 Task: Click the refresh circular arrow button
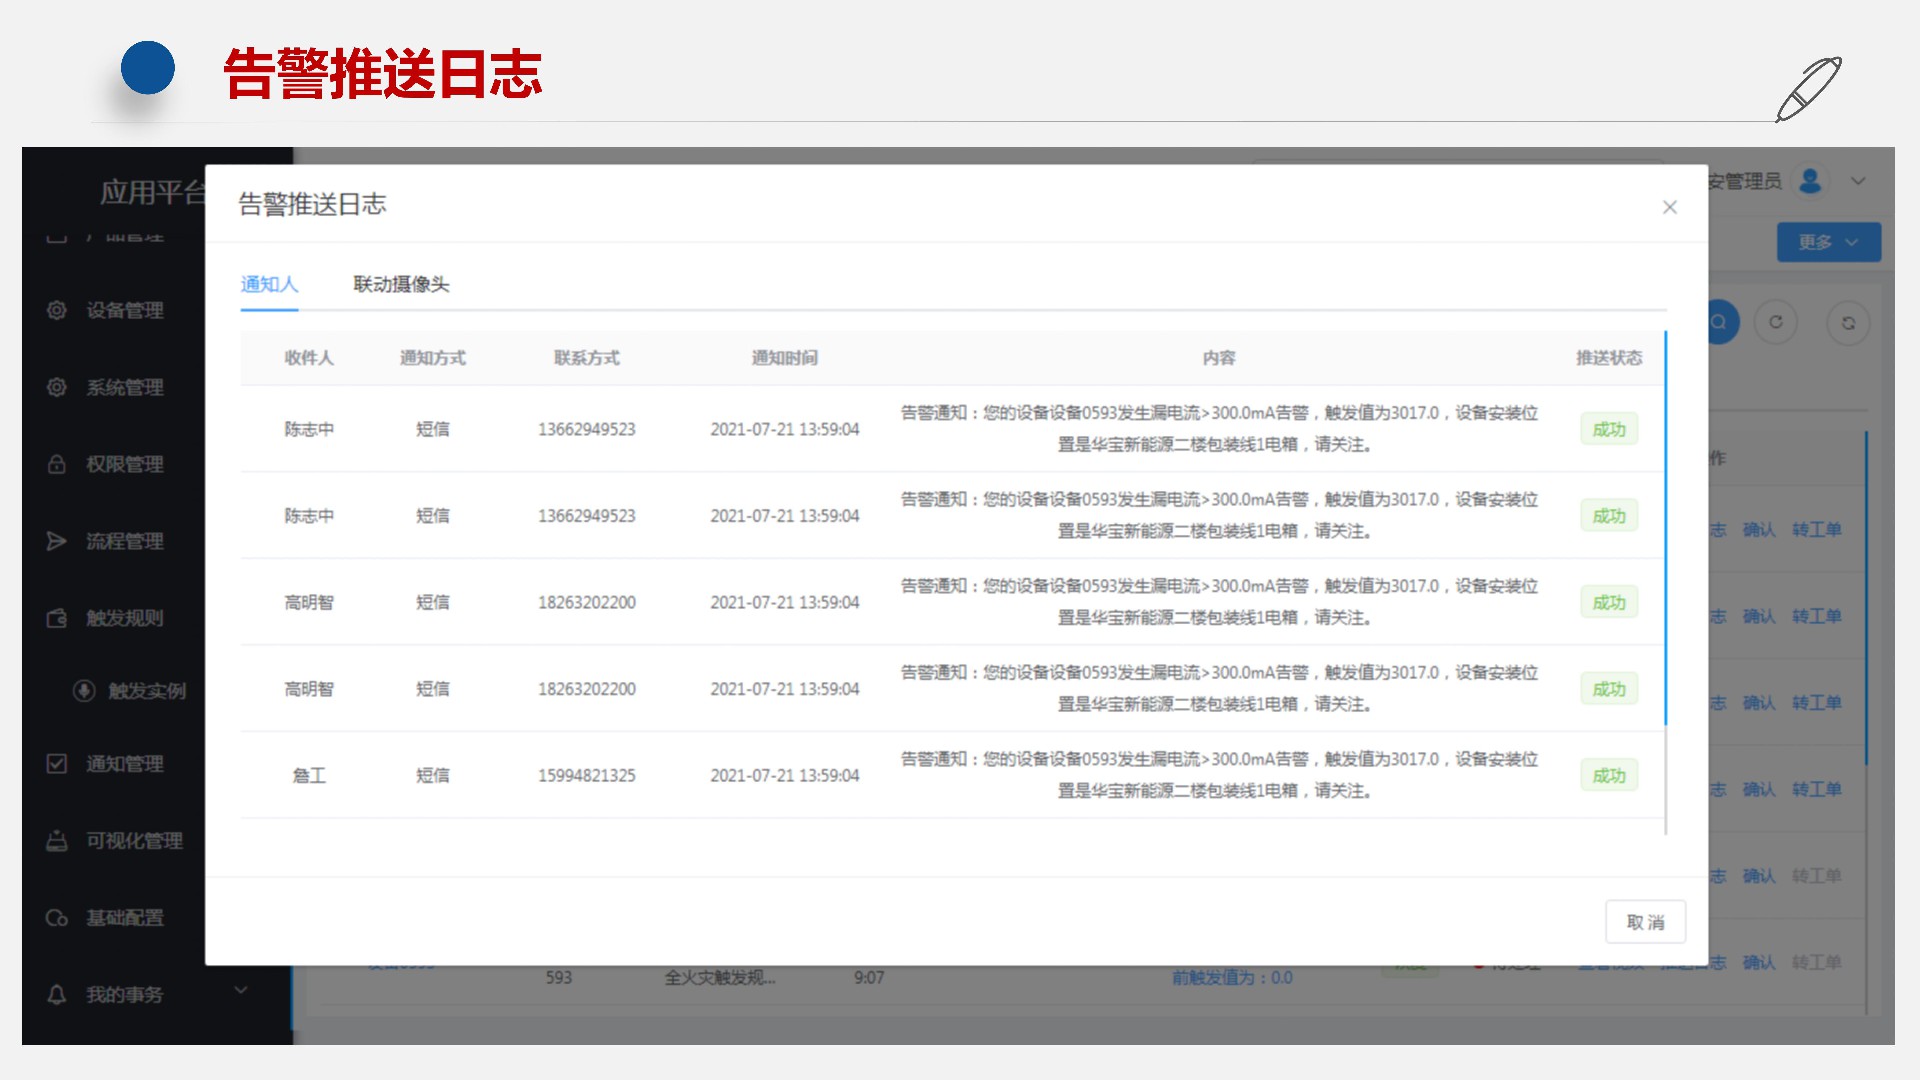coord(1776,322)
